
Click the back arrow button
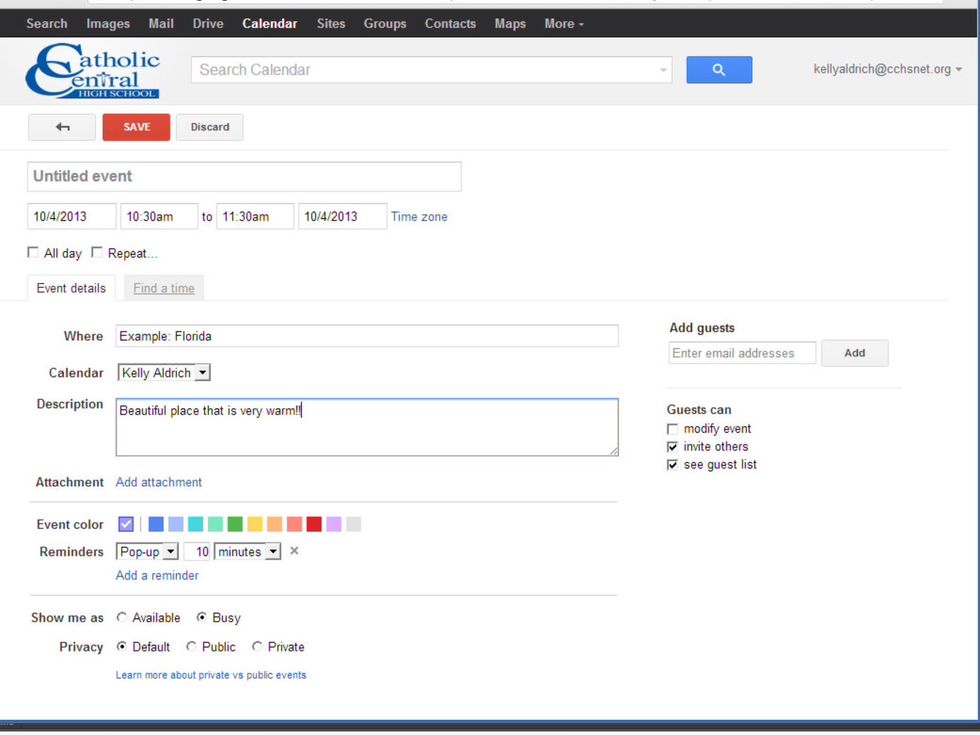tap(62, 127)
